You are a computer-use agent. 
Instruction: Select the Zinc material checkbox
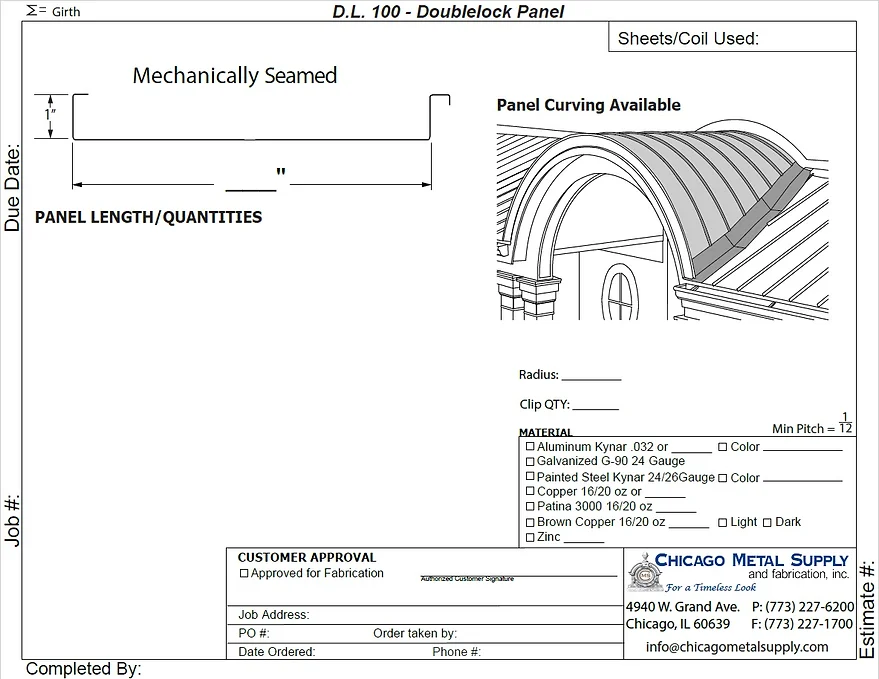(530, 537)
